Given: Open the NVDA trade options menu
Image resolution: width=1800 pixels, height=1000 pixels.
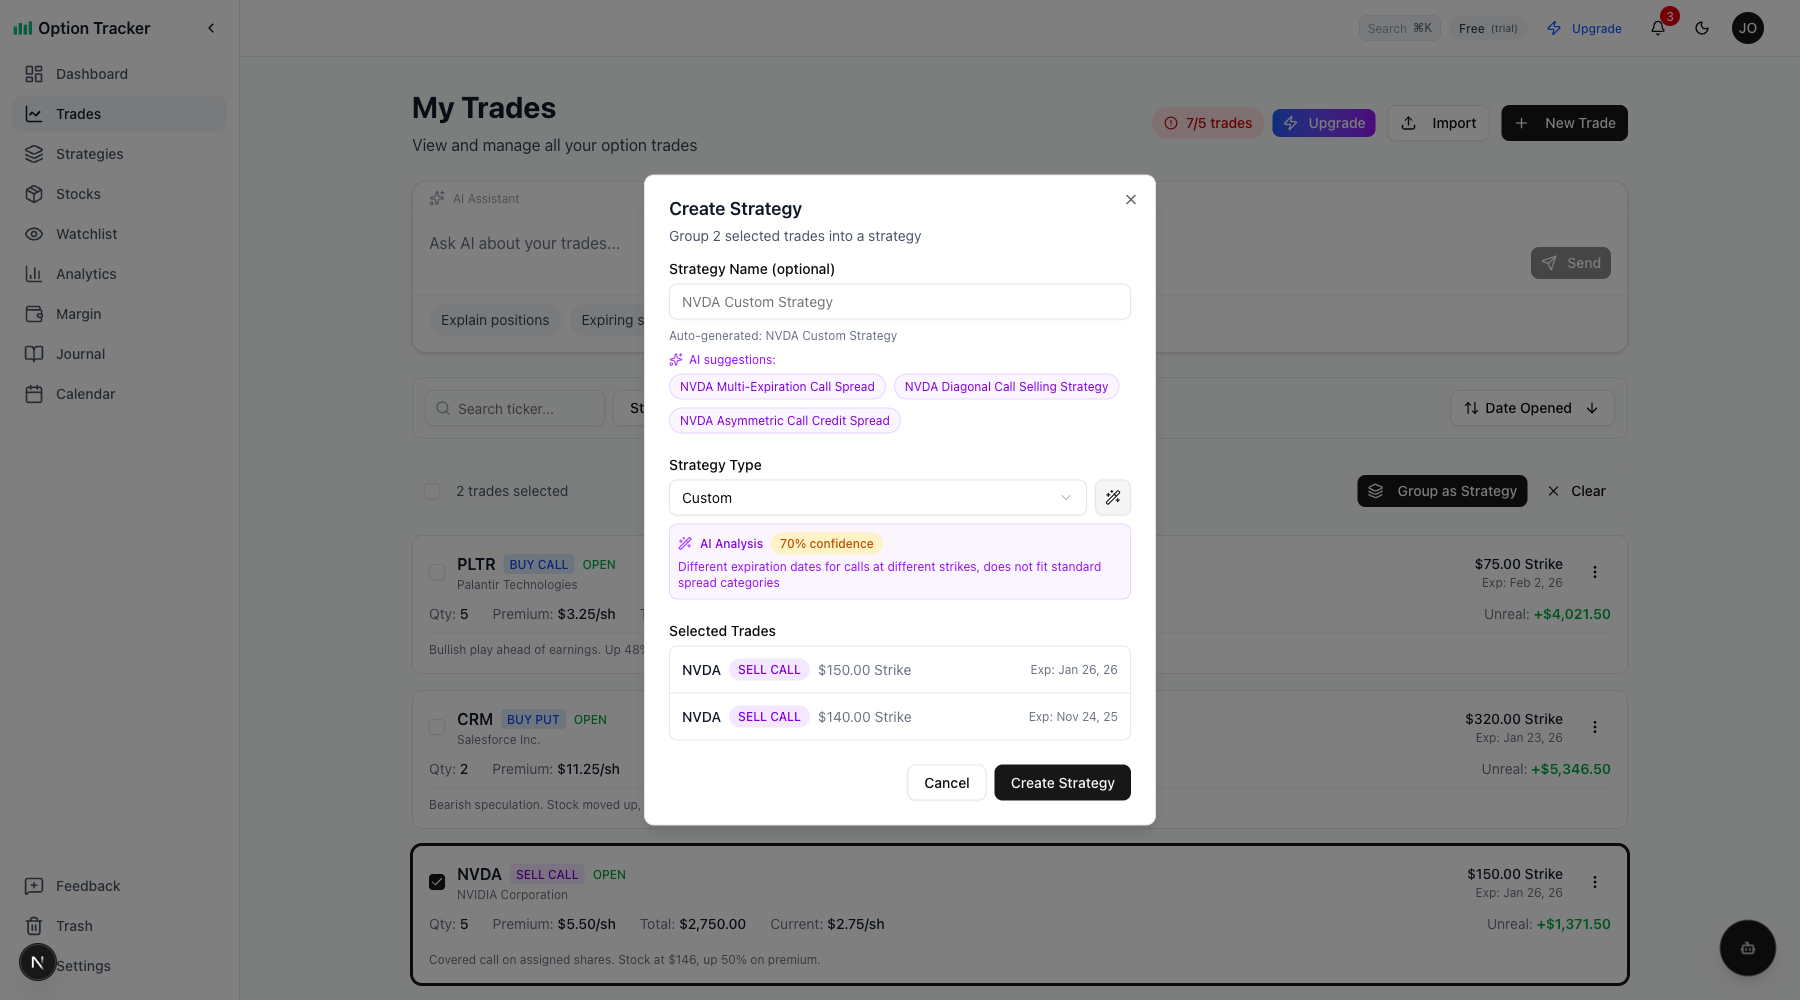Looking at the screenshot, I should [x=1595, y=882].
